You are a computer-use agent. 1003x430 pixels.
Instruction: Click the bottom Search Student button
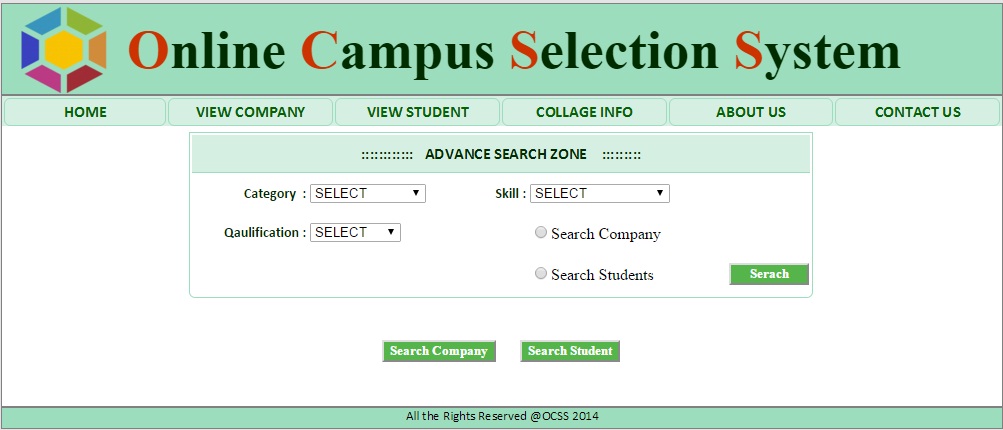(x=570, y=351)
